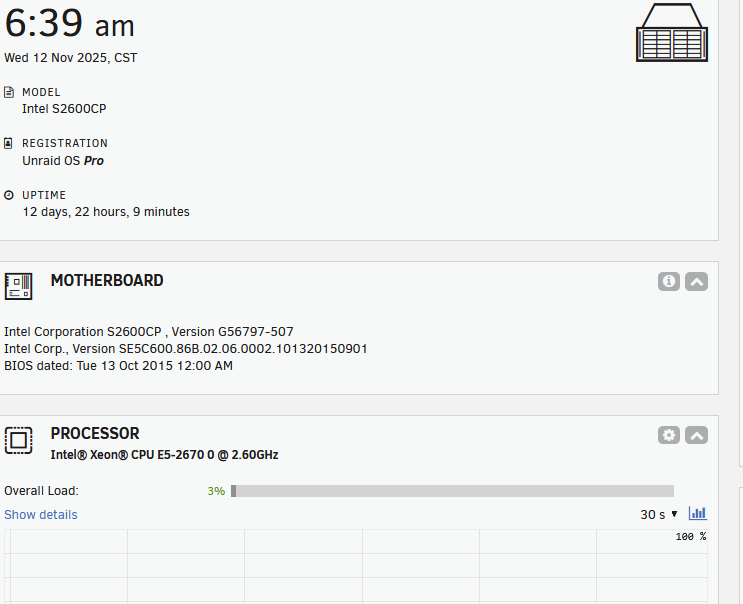Click the server case icon
Screen dimensions: 743x604
point(672,32)
